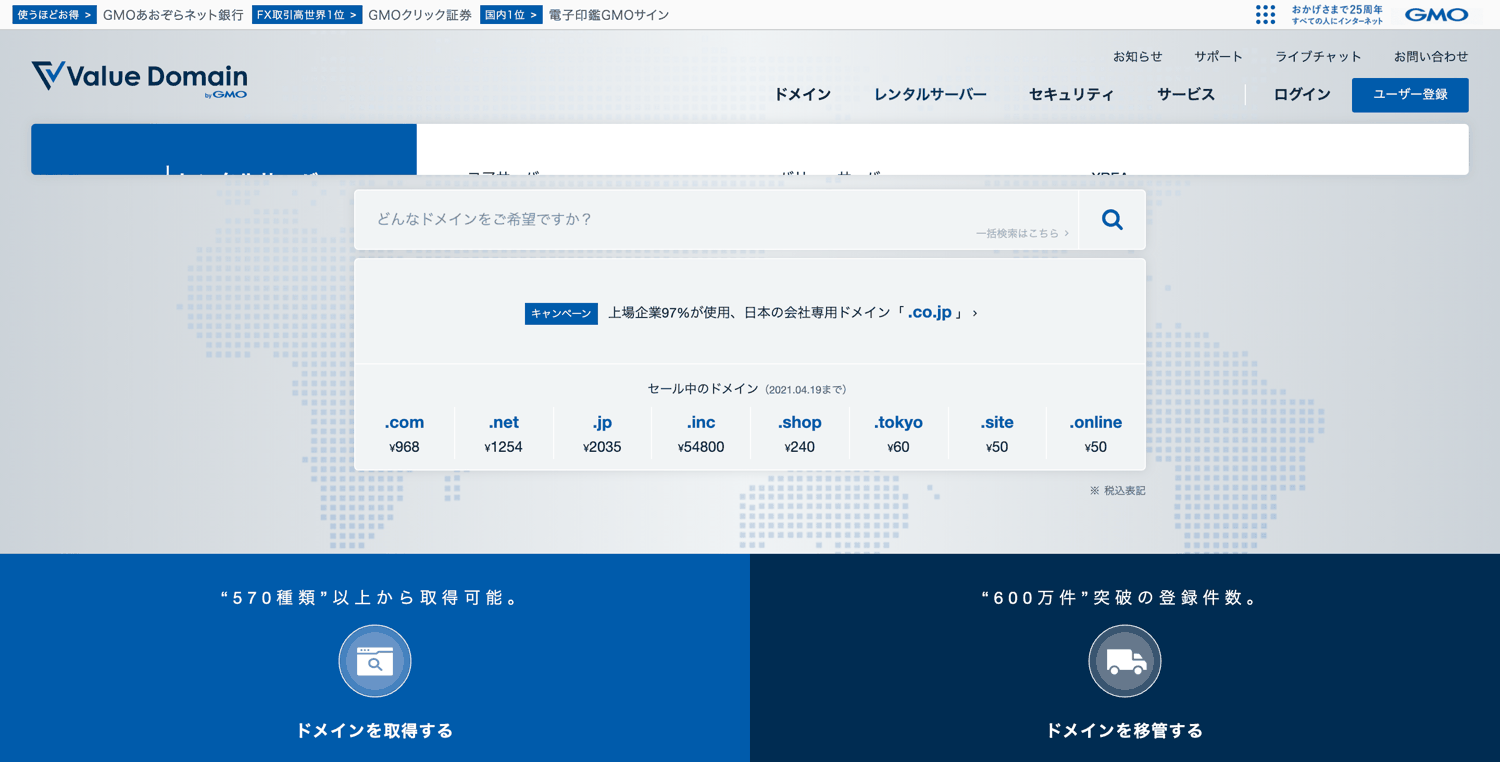Screen dimensions: 1500x762
Task: Open the レンタルサーバー menu
Action: 930,94
